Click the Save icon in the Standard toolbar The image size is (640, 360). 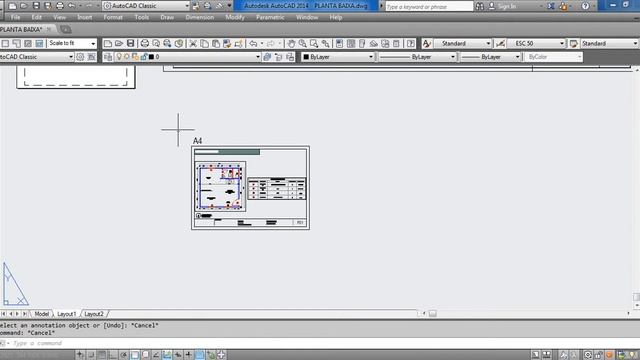130,43
